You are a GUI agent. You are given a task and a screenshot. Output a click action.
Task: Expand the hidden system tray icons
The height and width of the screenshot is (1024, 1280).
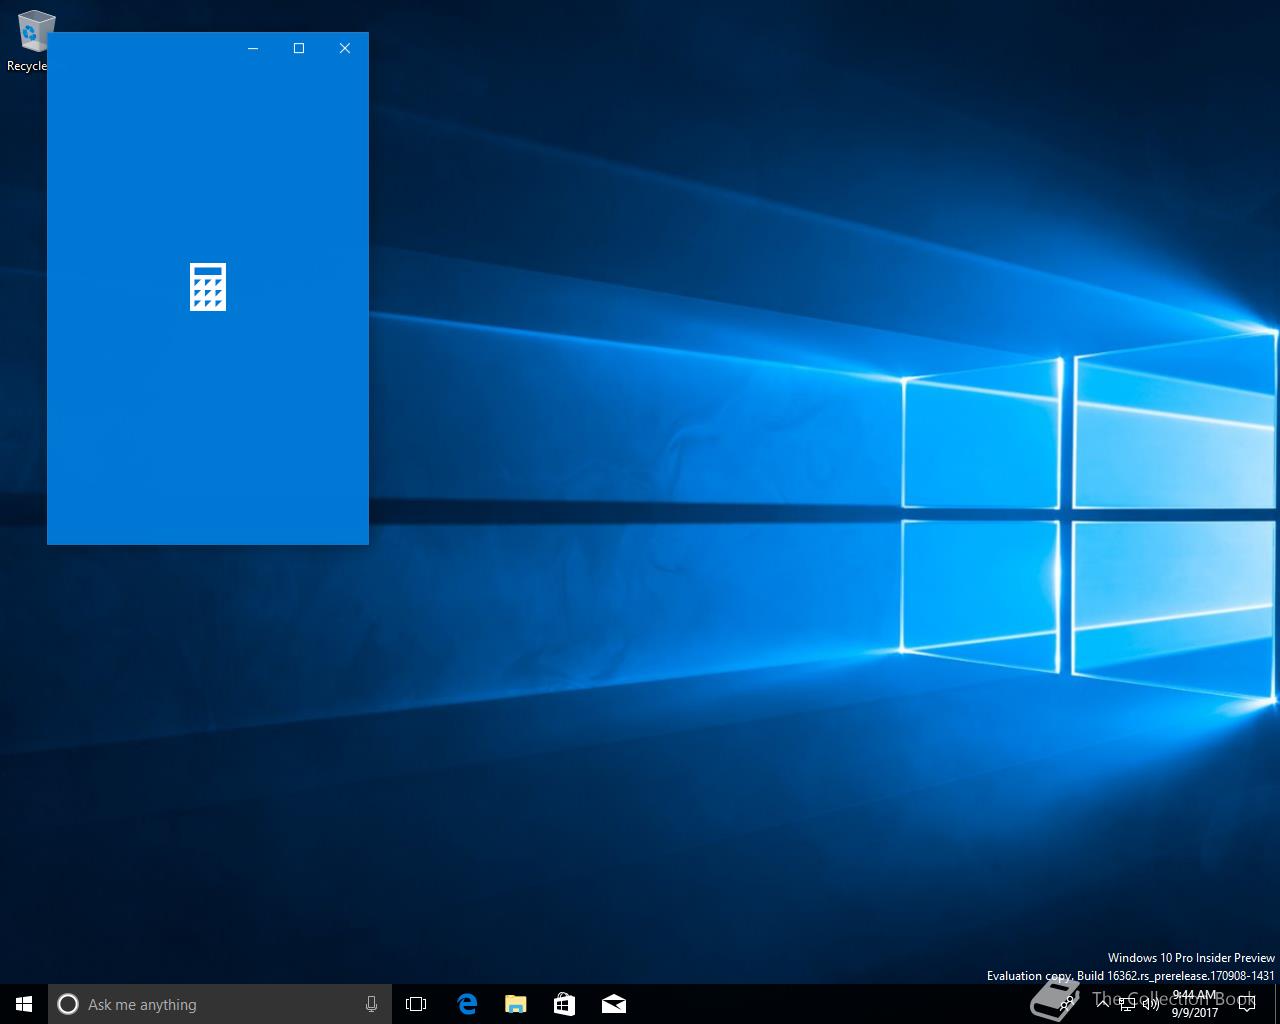[1102, 1003]
